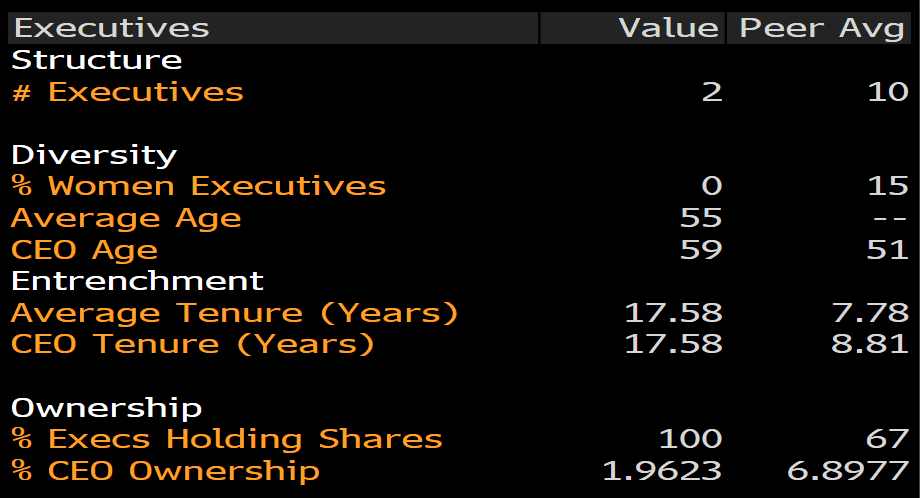Select the Diversity section heading
Viewport: 920px width, 498px height.
[x=94, y=155]
